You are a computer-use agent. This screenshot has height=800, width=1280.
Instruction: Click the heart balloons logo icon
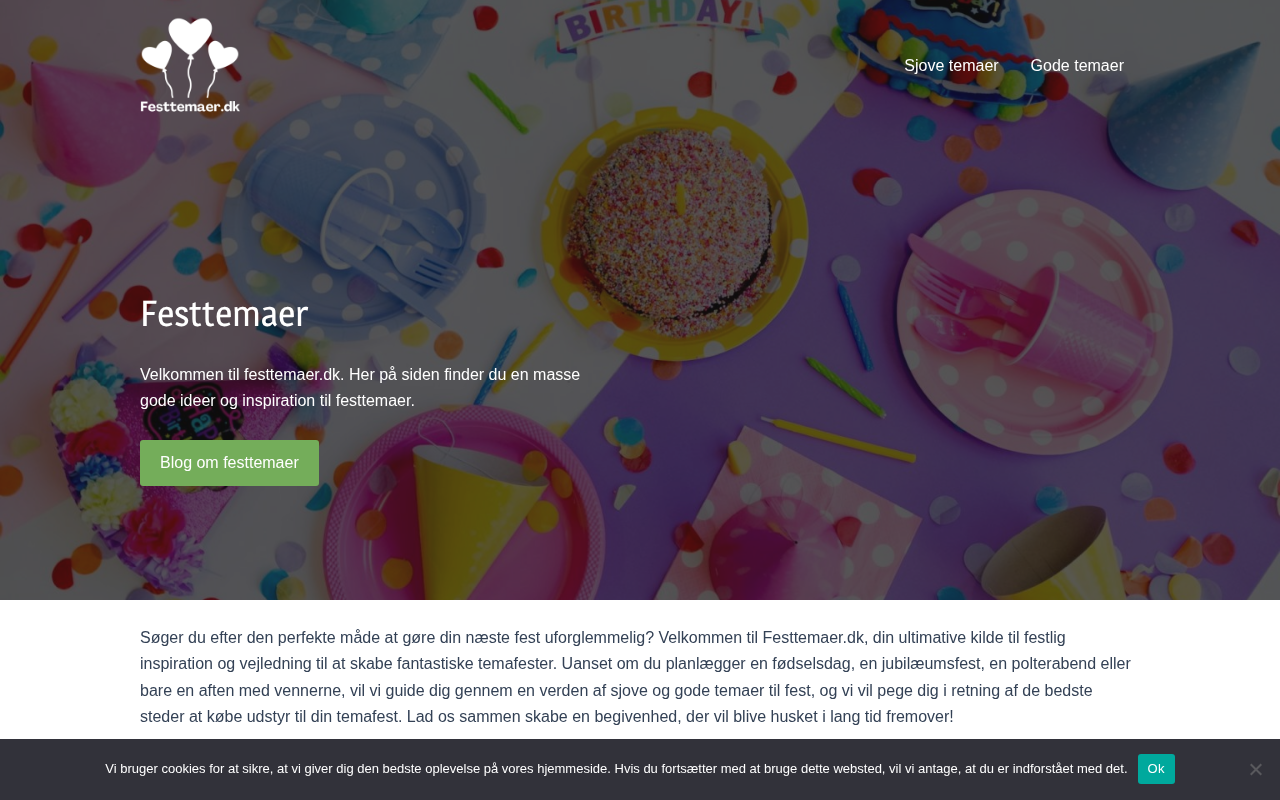190,57
